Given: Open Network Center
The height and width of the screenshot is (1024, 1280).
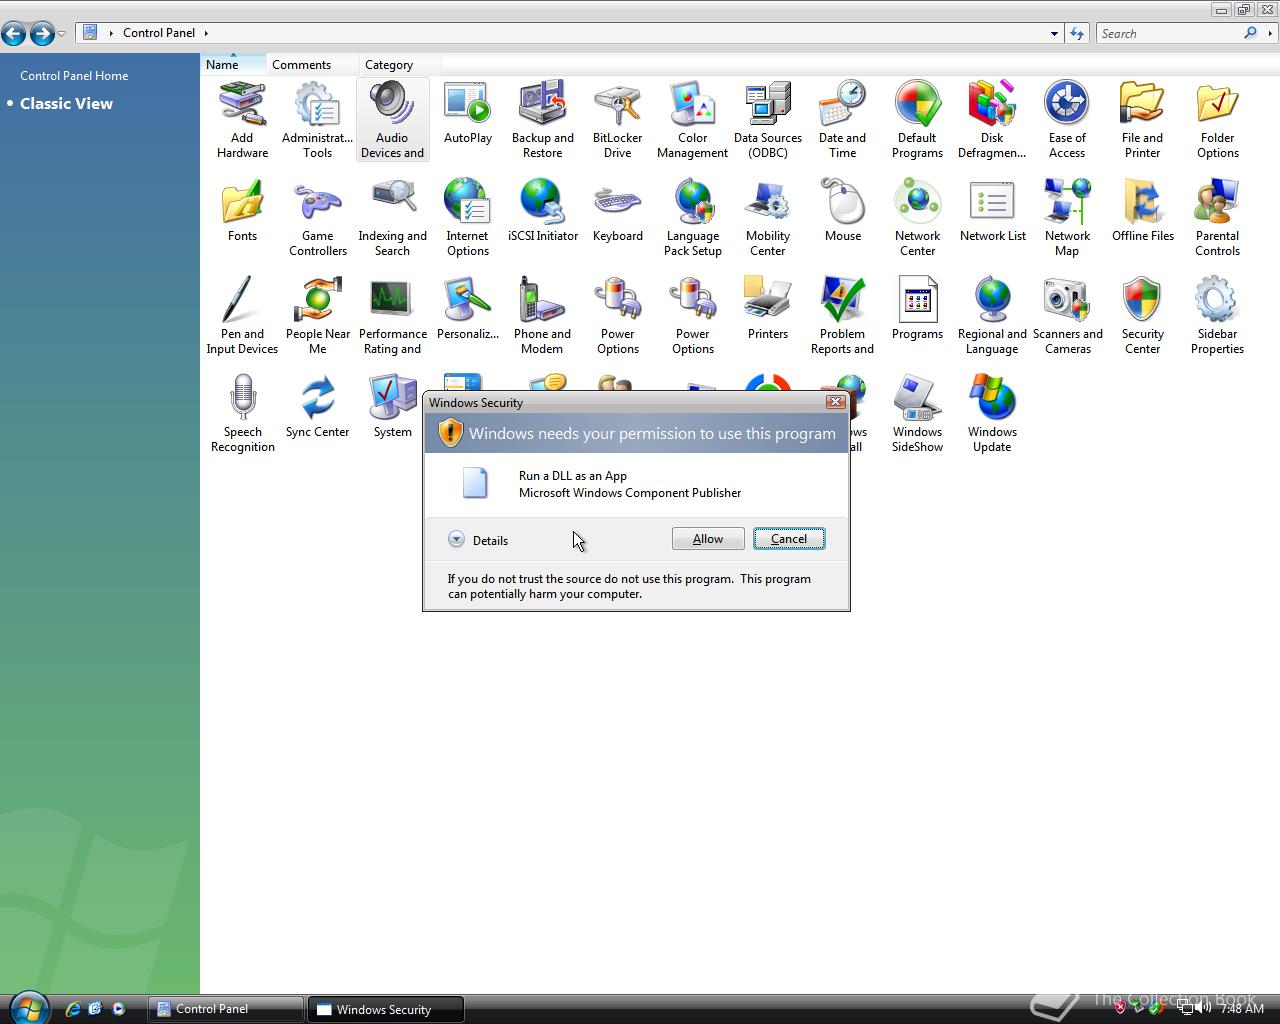Looking at the screenshot, I should pyautogui.click(x=917, y=218).
